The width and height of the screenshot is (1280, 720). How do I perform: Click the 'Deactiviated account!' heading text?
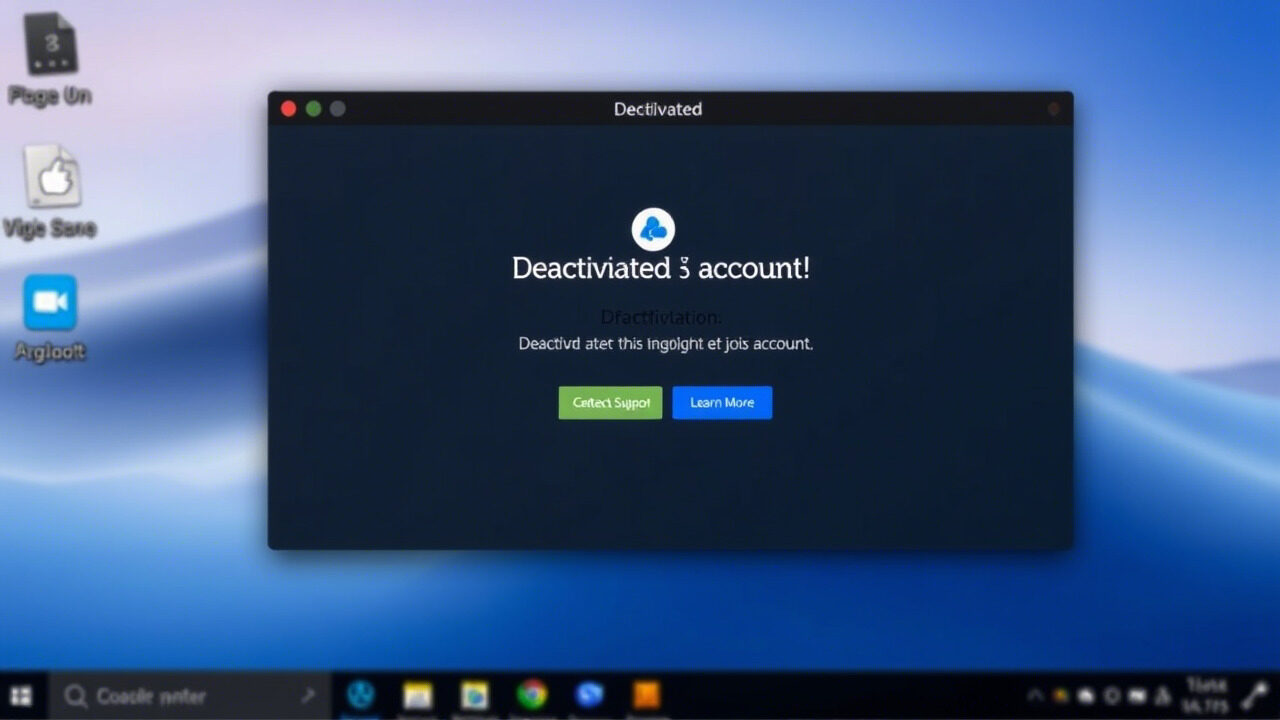point(661,268)
